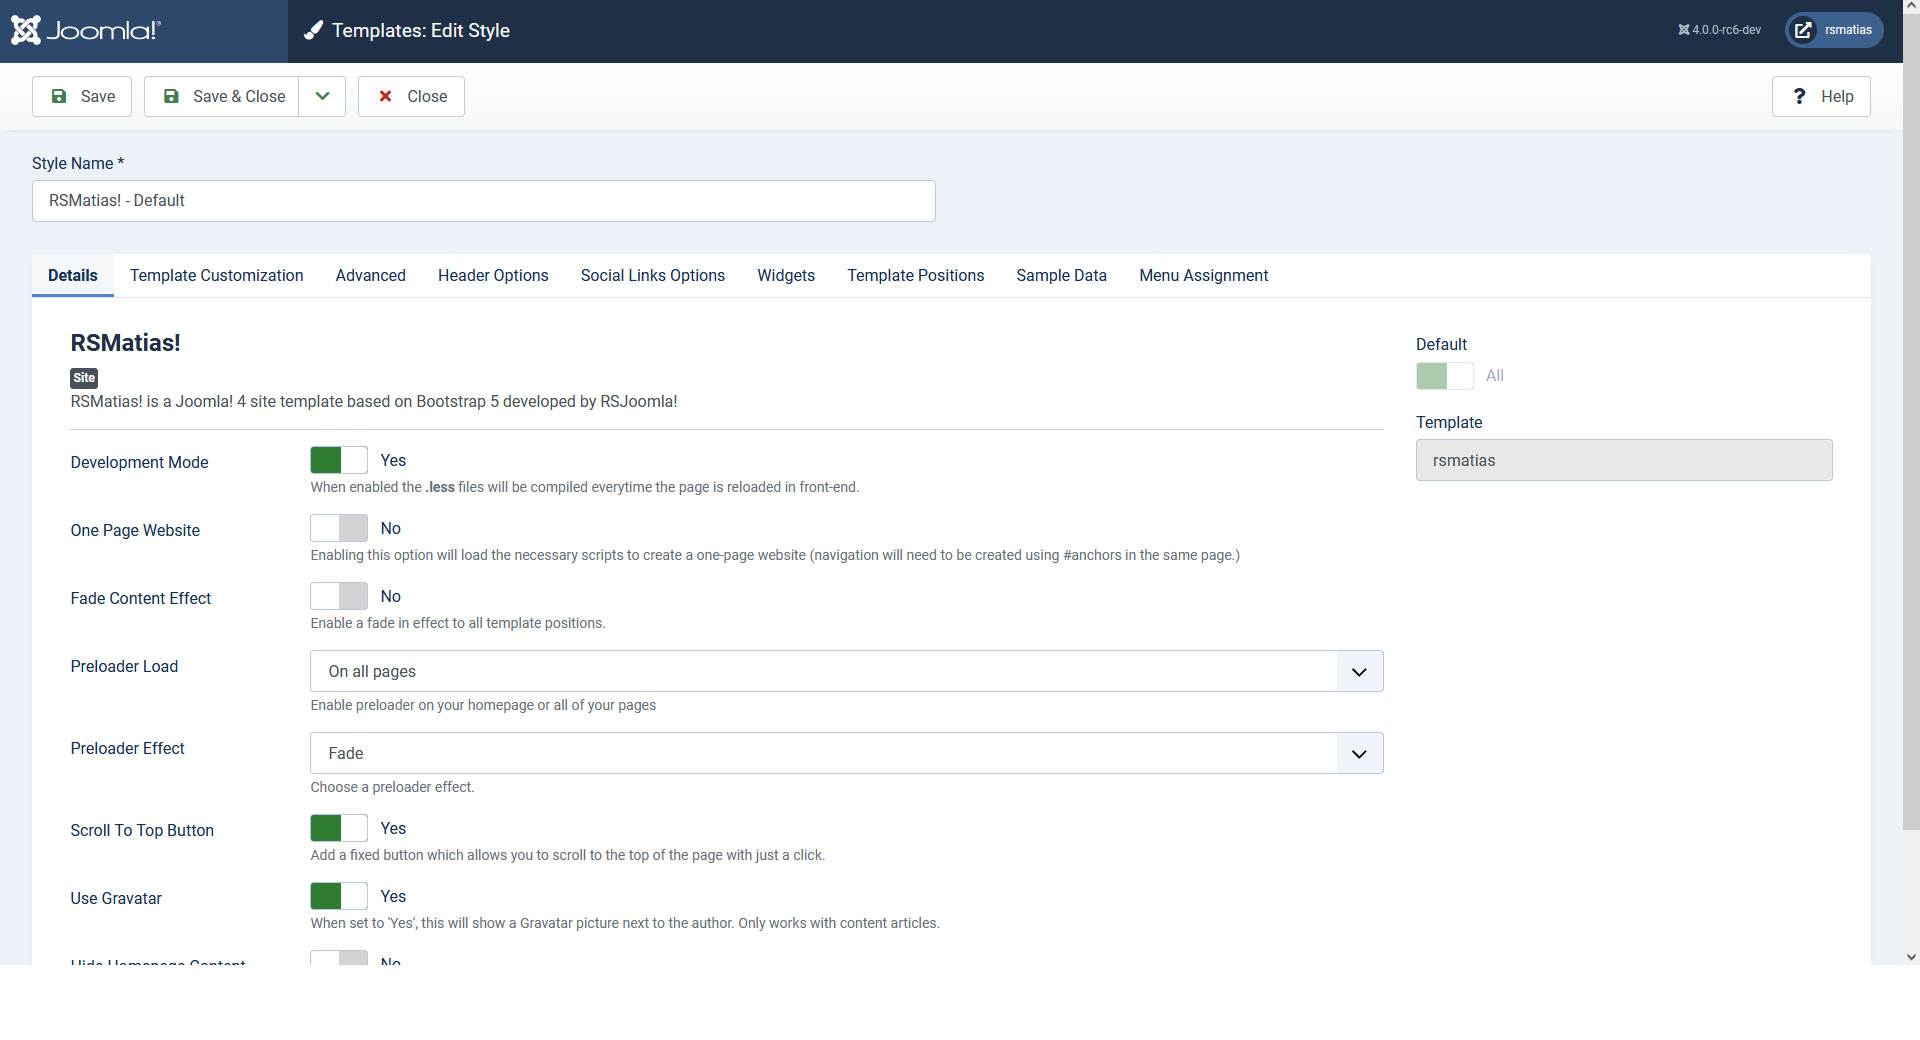This screenshot has width=1920, height=1040.
Task: Click the page vertical scrollbar
Action: (1911, 420)
